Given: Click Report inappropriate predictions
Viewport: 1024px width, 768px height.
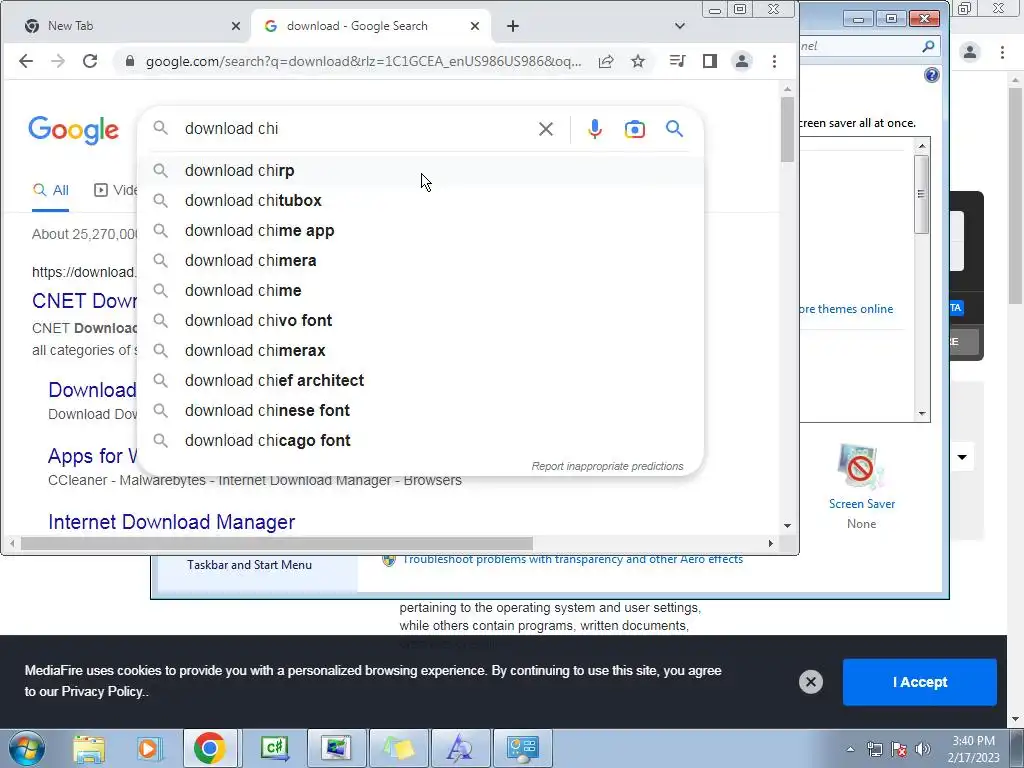Looking at the screenshot, I should tap(607, 466).
